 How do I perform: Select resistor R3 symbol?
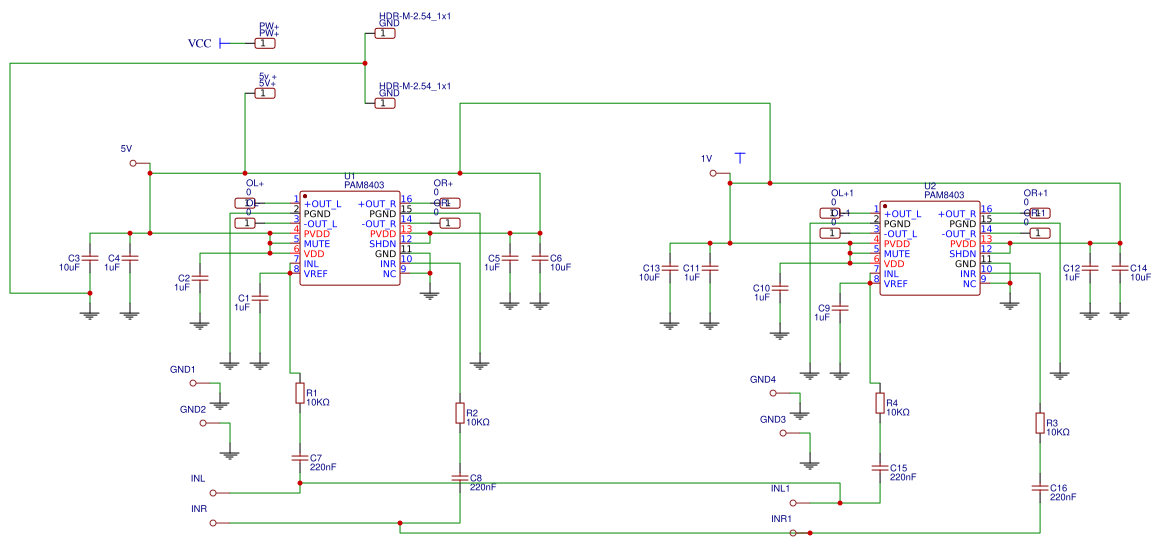(1040, 423)
